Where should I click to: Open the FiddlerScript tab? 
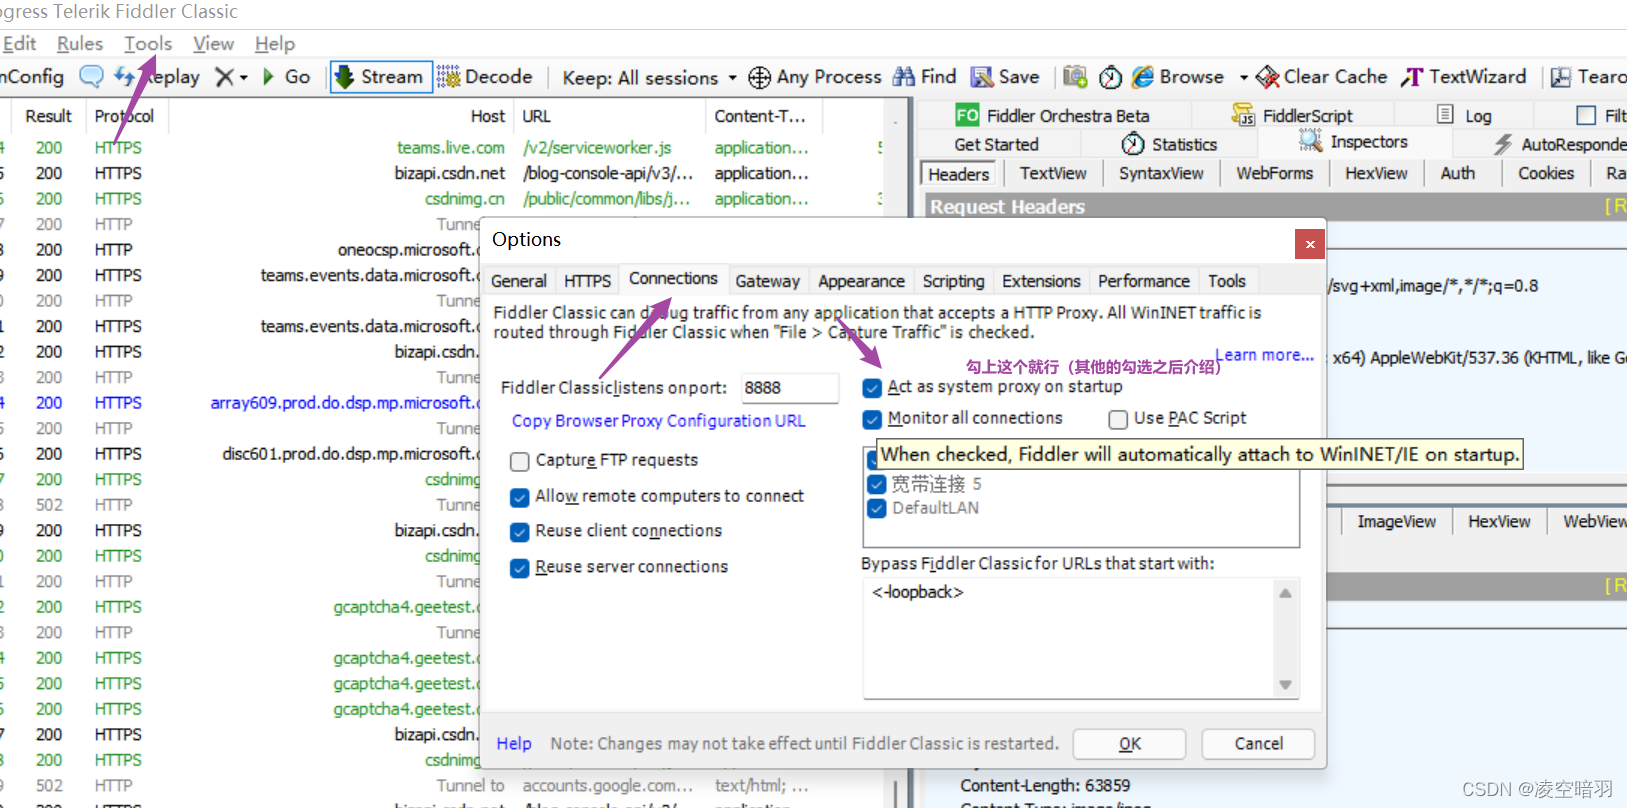click(1292, 116)
